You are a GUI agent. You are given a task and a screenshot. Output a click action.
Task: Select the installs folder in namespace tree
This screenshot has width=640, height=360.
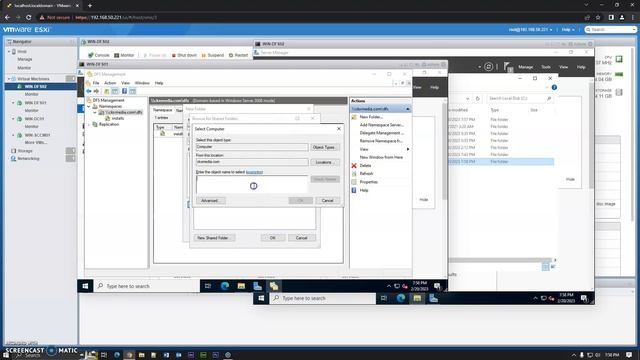(118, 118)
